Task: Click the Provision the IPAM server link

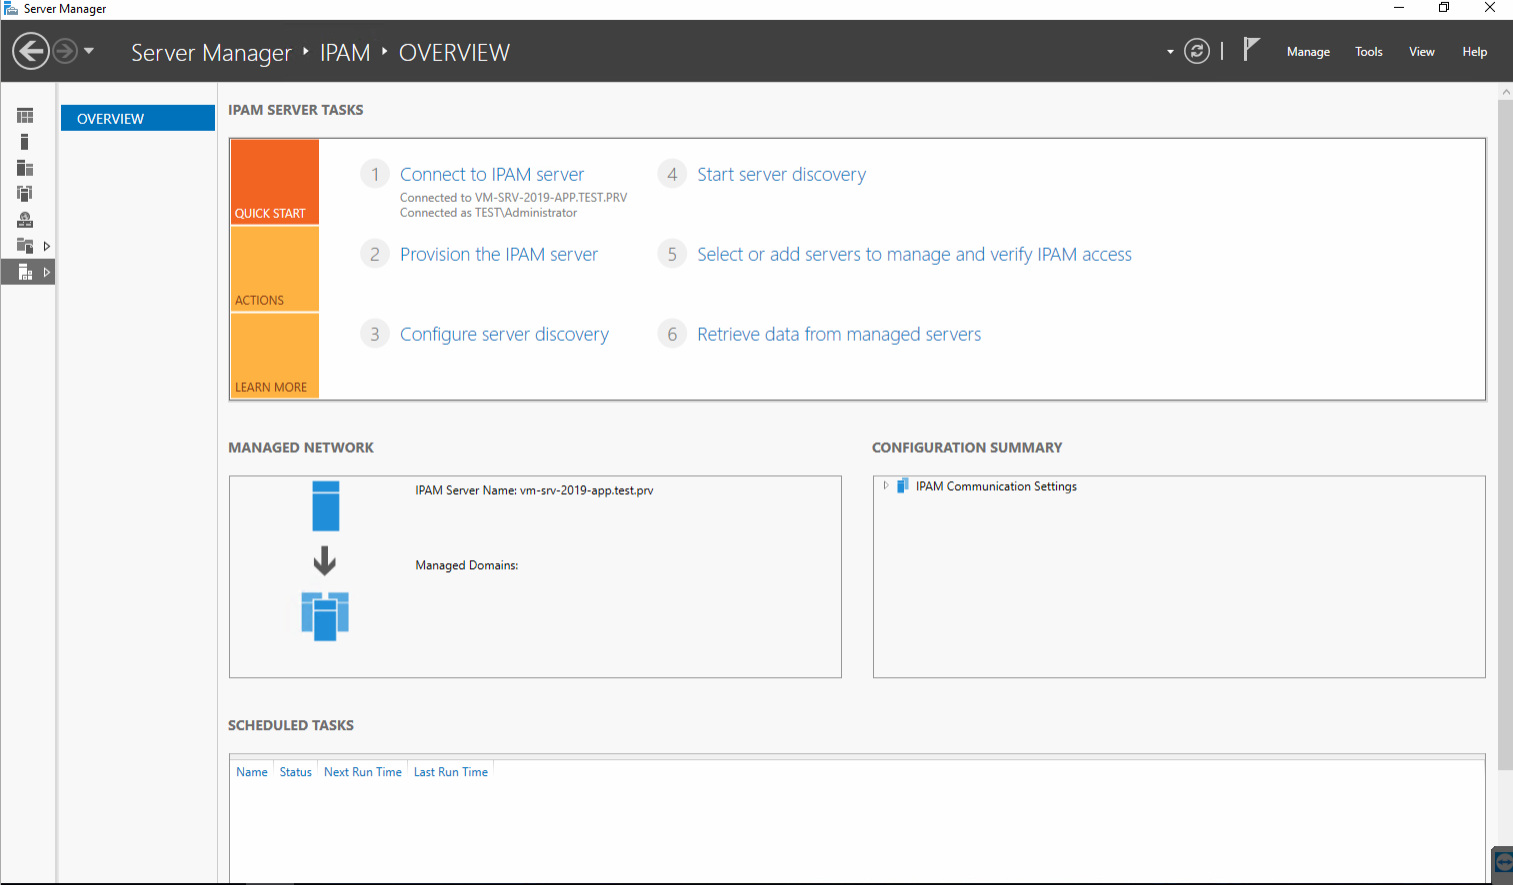Action: click(x=499, y=254)
